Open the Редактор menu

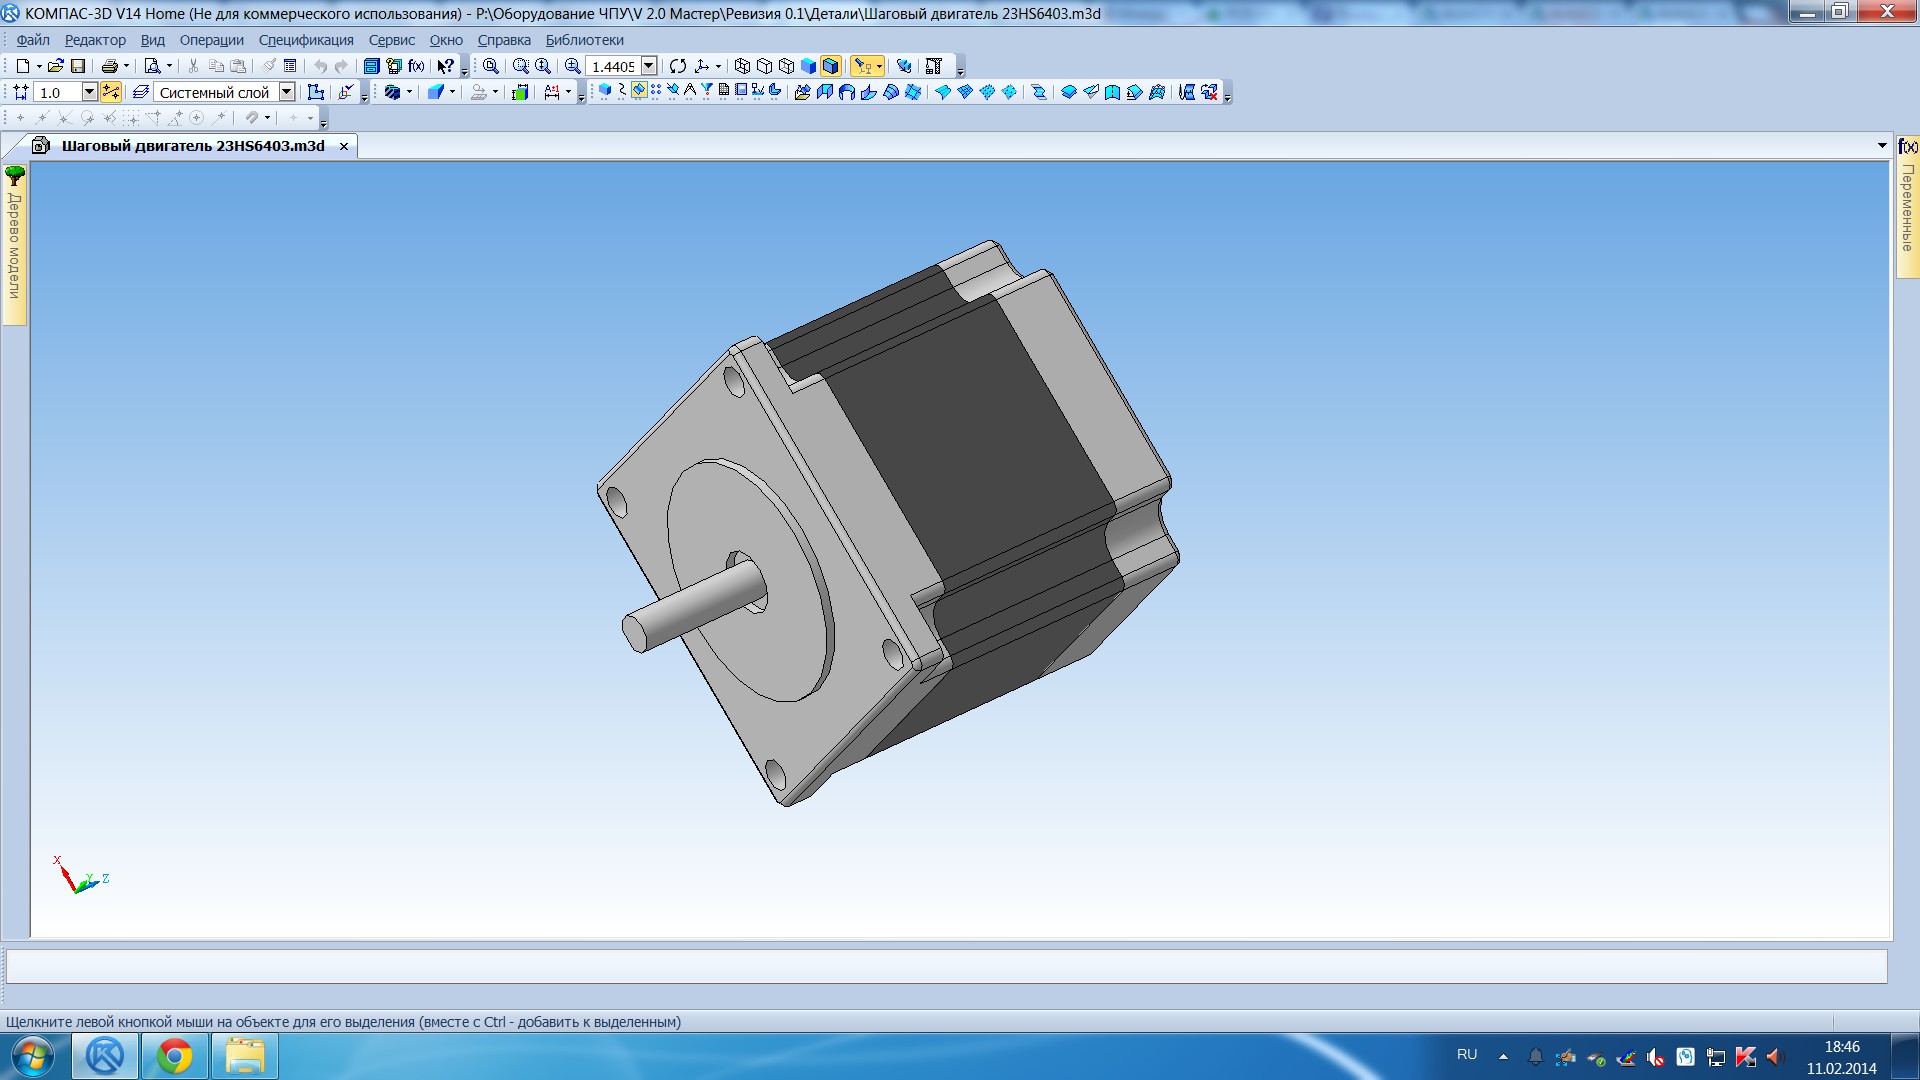(95, 40)
